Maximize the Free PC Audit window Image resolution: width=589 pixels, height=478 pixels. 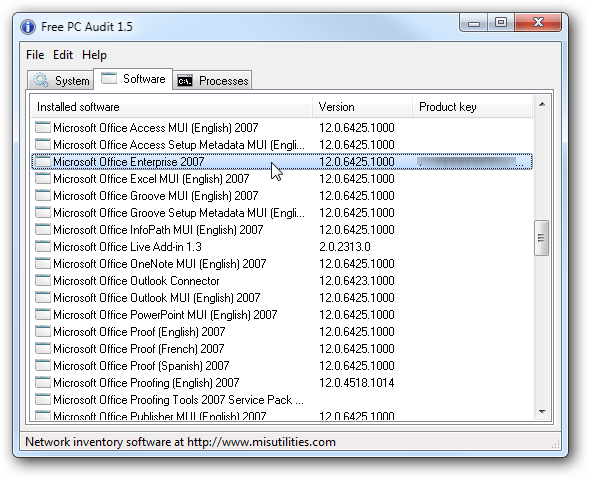501,23
